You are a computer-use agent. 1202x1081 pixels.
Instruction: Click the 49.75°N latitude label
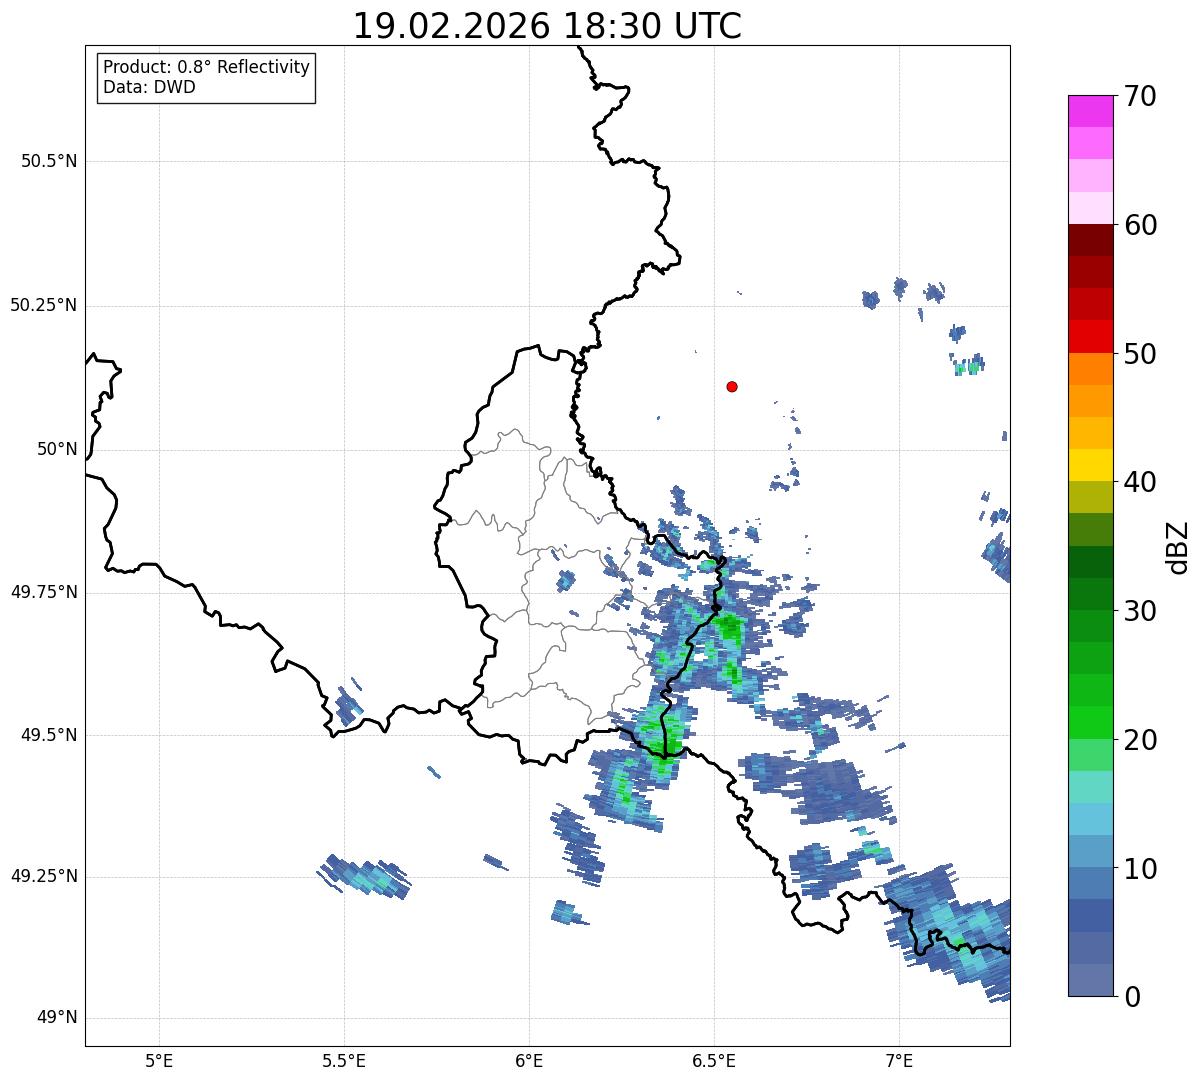(x=43, y=592)
